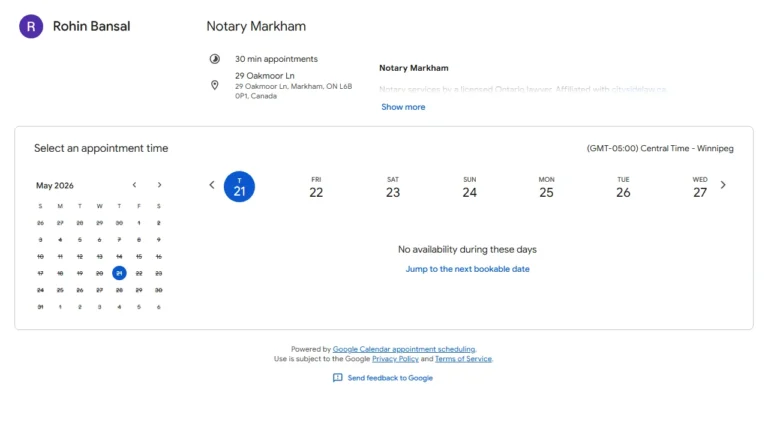
Task: Click the Rohin Bansal name
Action: [x=92, y=26]
